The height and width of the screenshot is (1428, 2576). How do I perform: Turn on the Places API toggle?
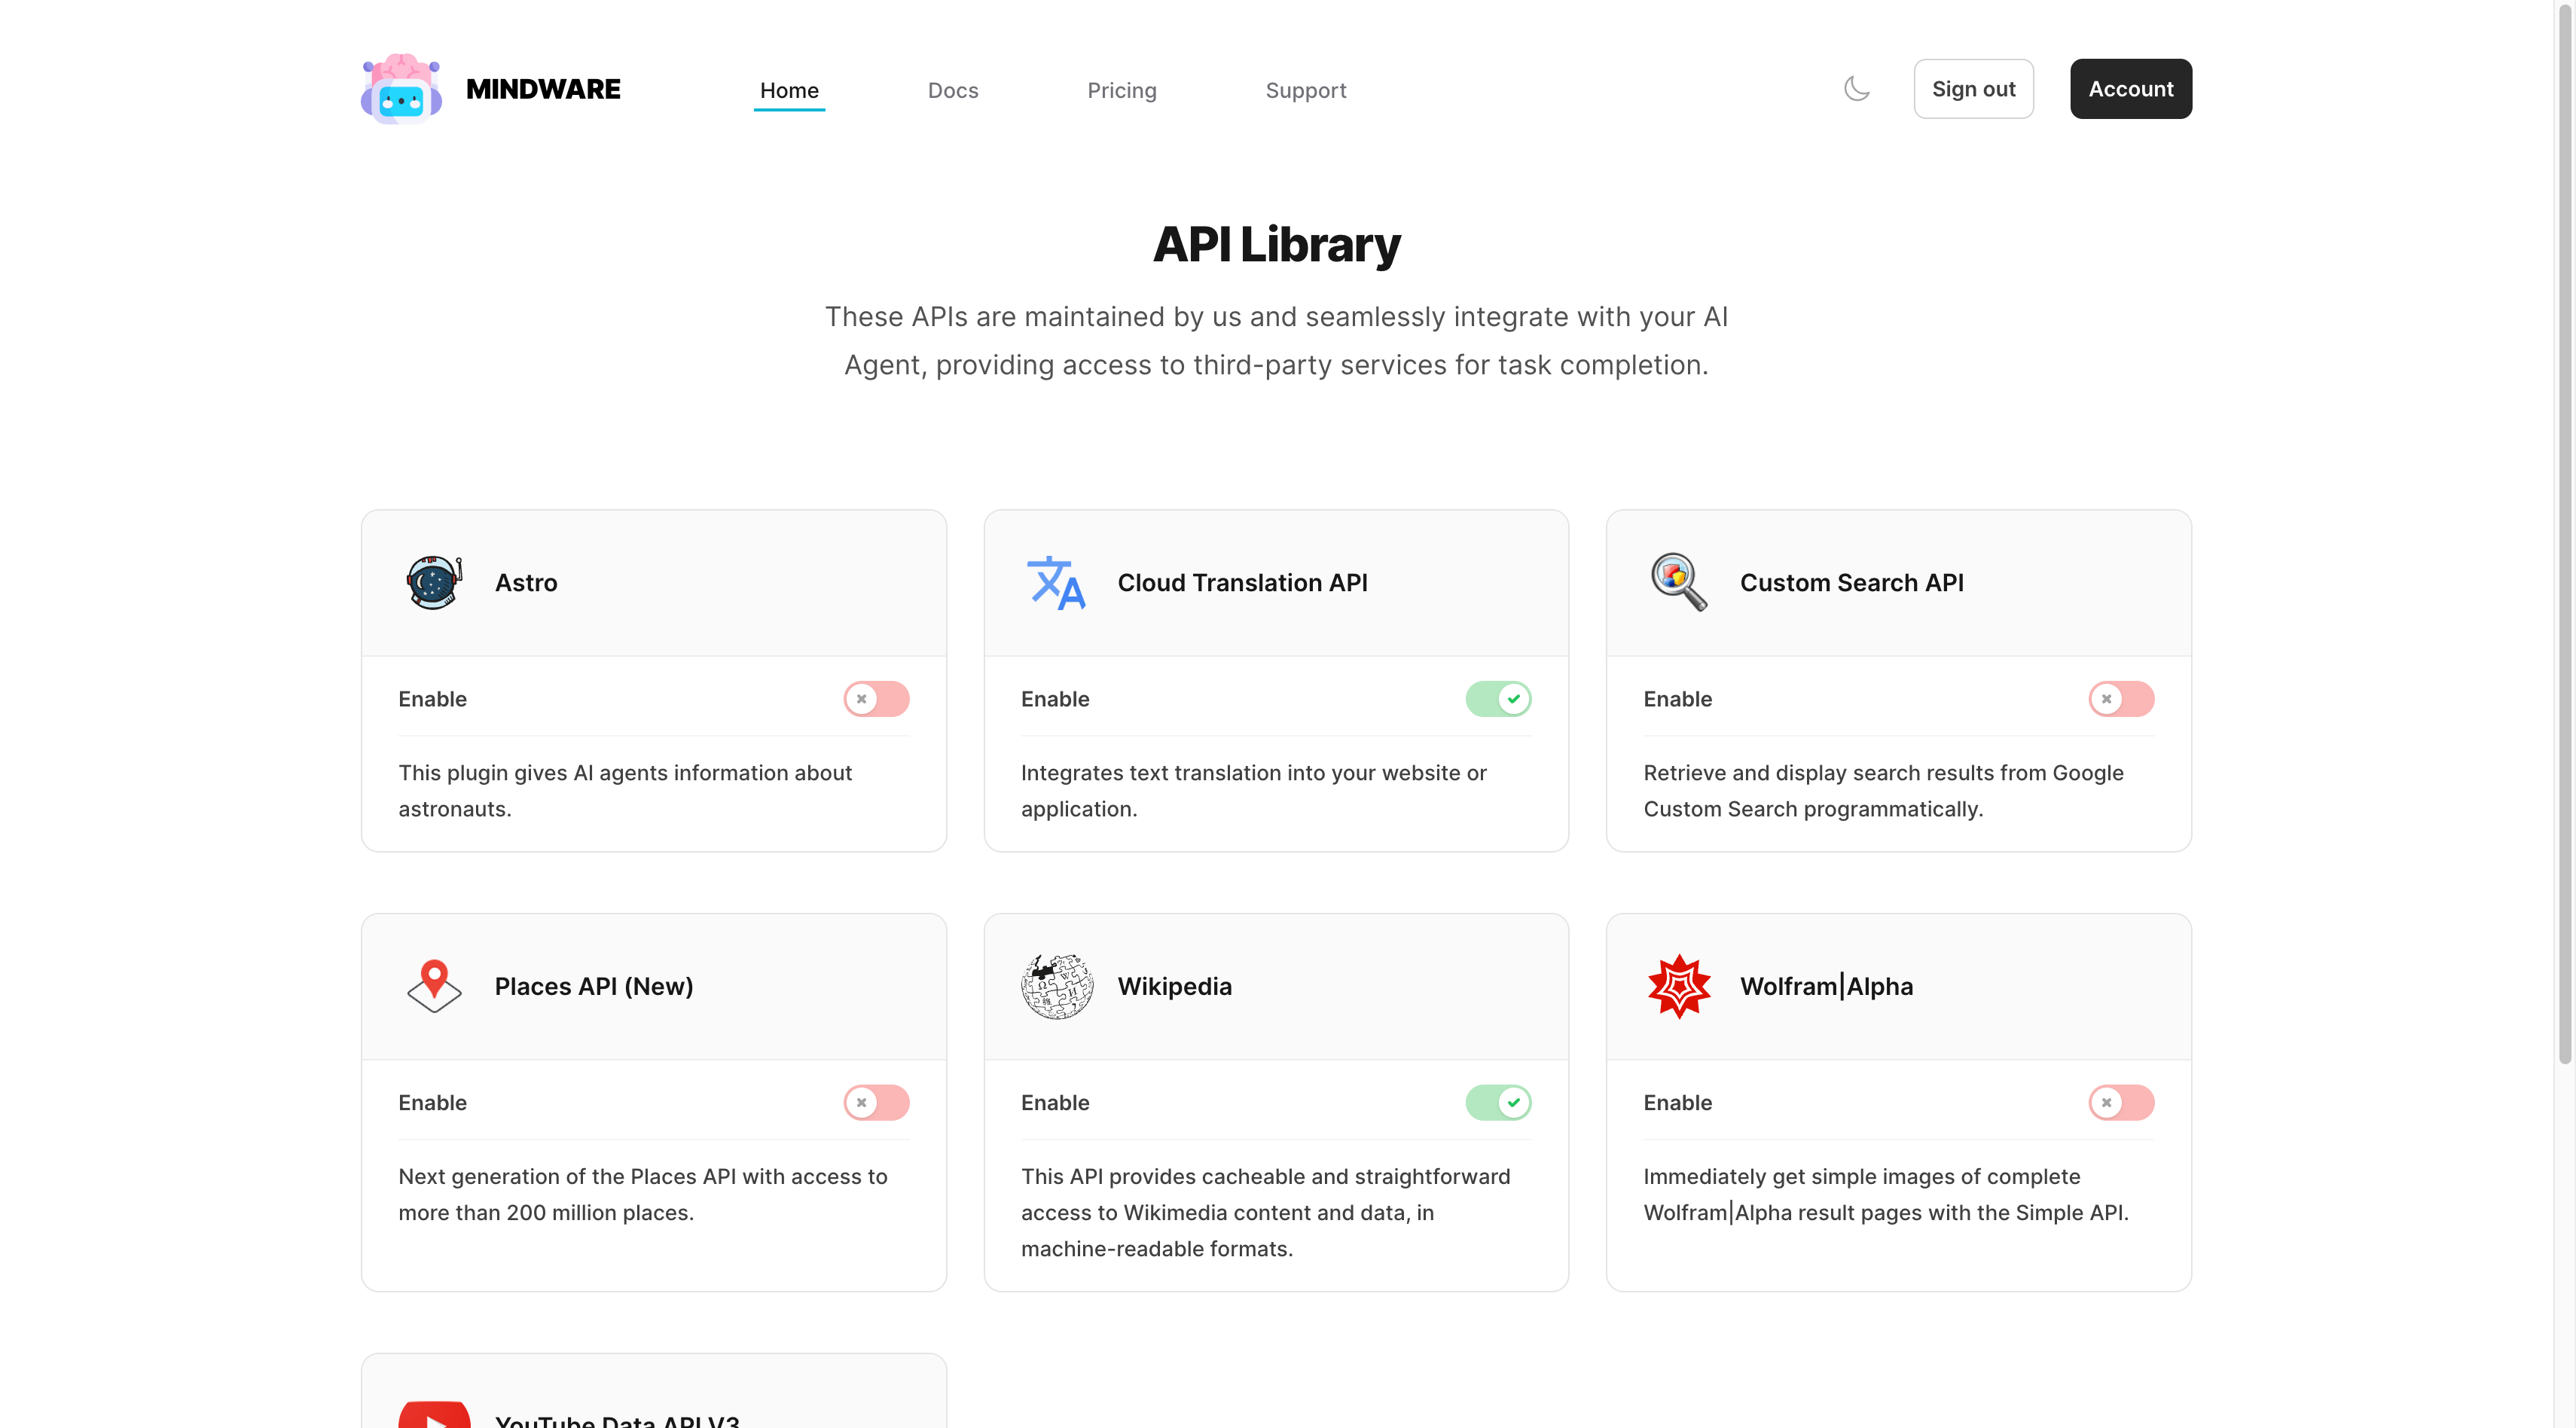876,1102
